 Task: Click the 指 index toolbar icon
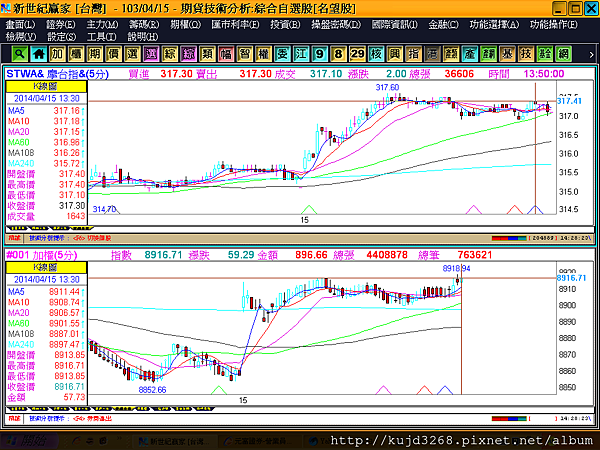(413, 54)
